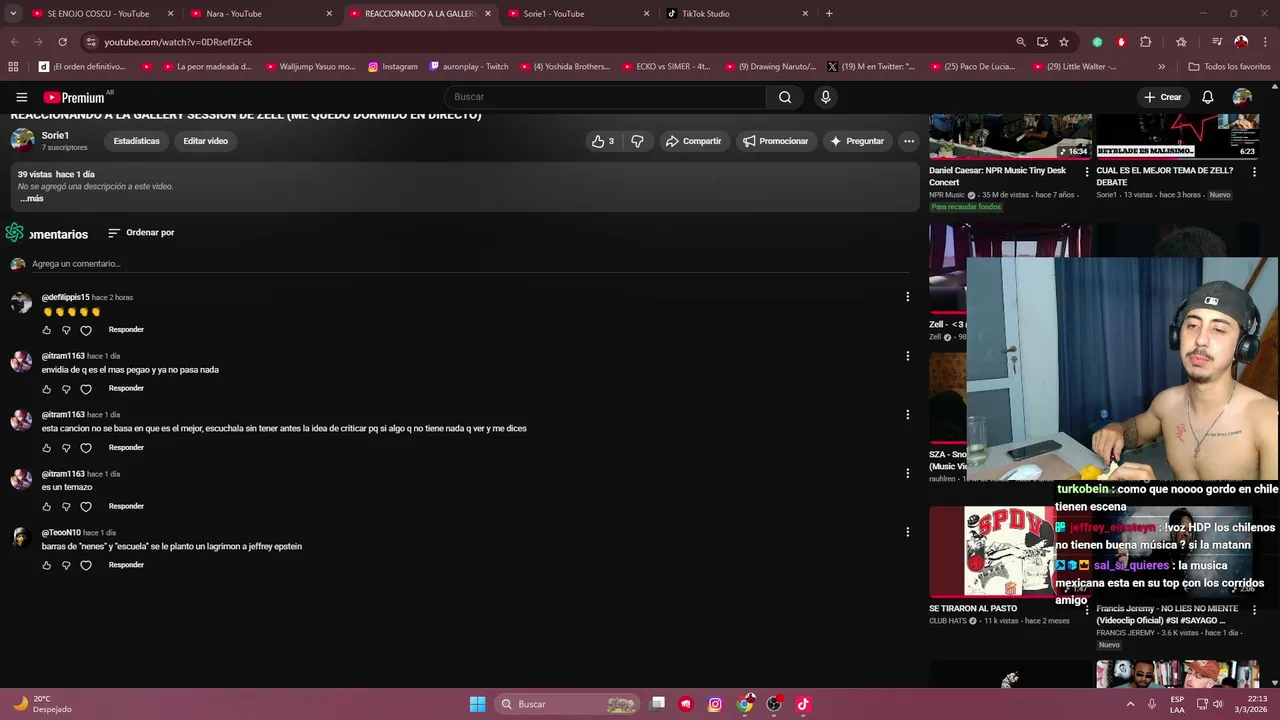
Task: Switch to the TikTok Studio tab
Action: 736,14
